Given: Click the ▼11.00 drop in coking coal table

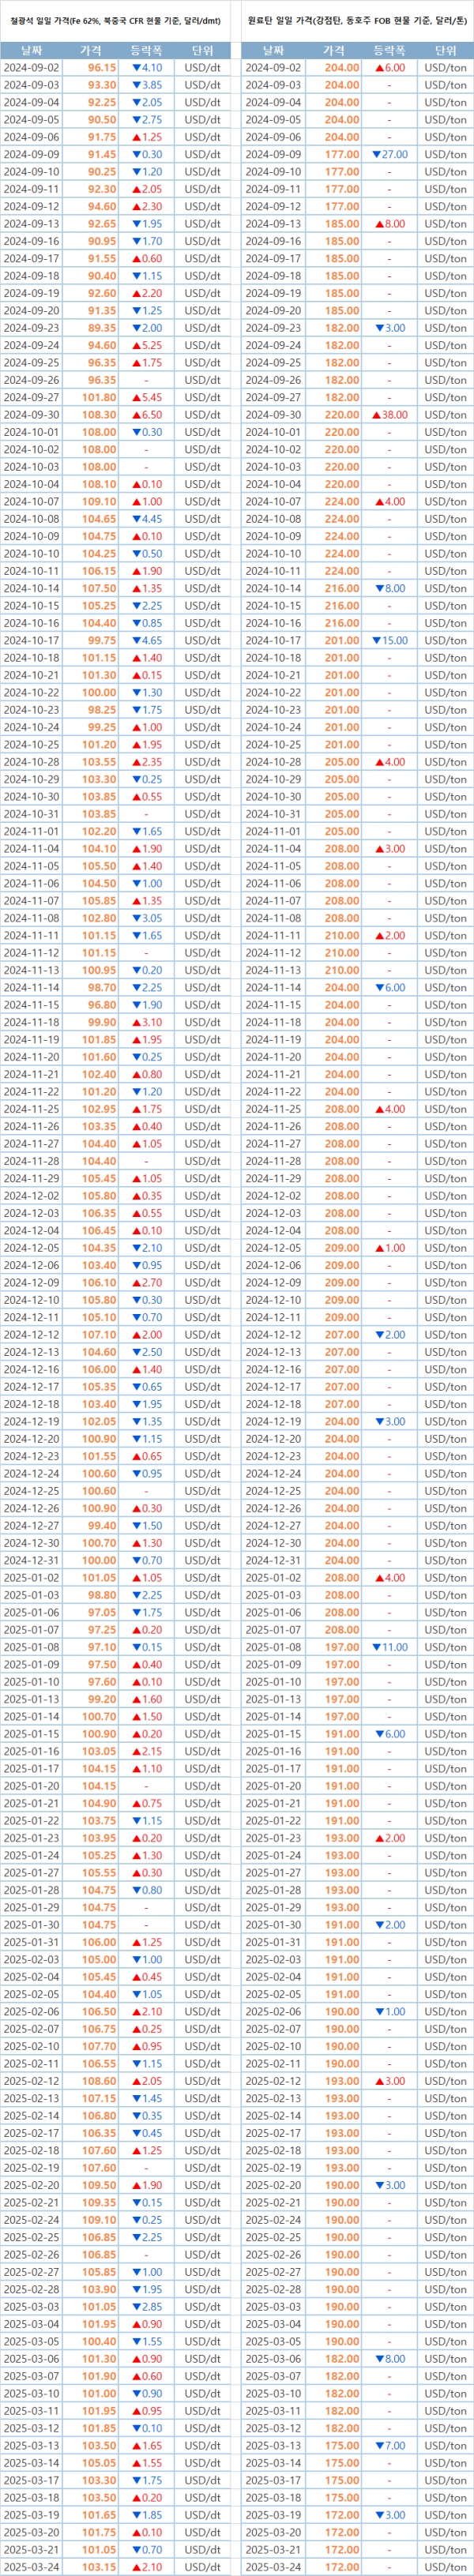Looking at the screenshot, I should (389, 1647).
